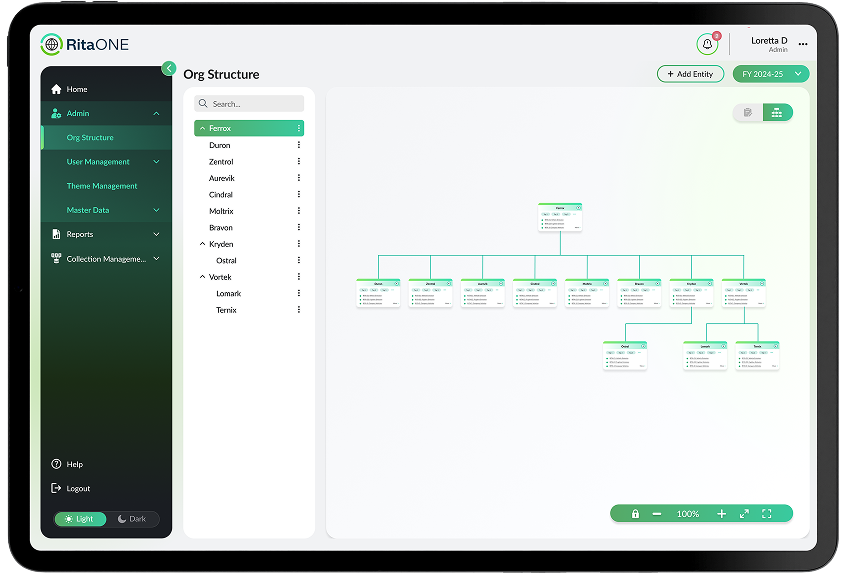The image size is (846, 573).
Task: Open the FY 2024-25 dropdown
Action: pyautogui.click(x=770, y=74)
